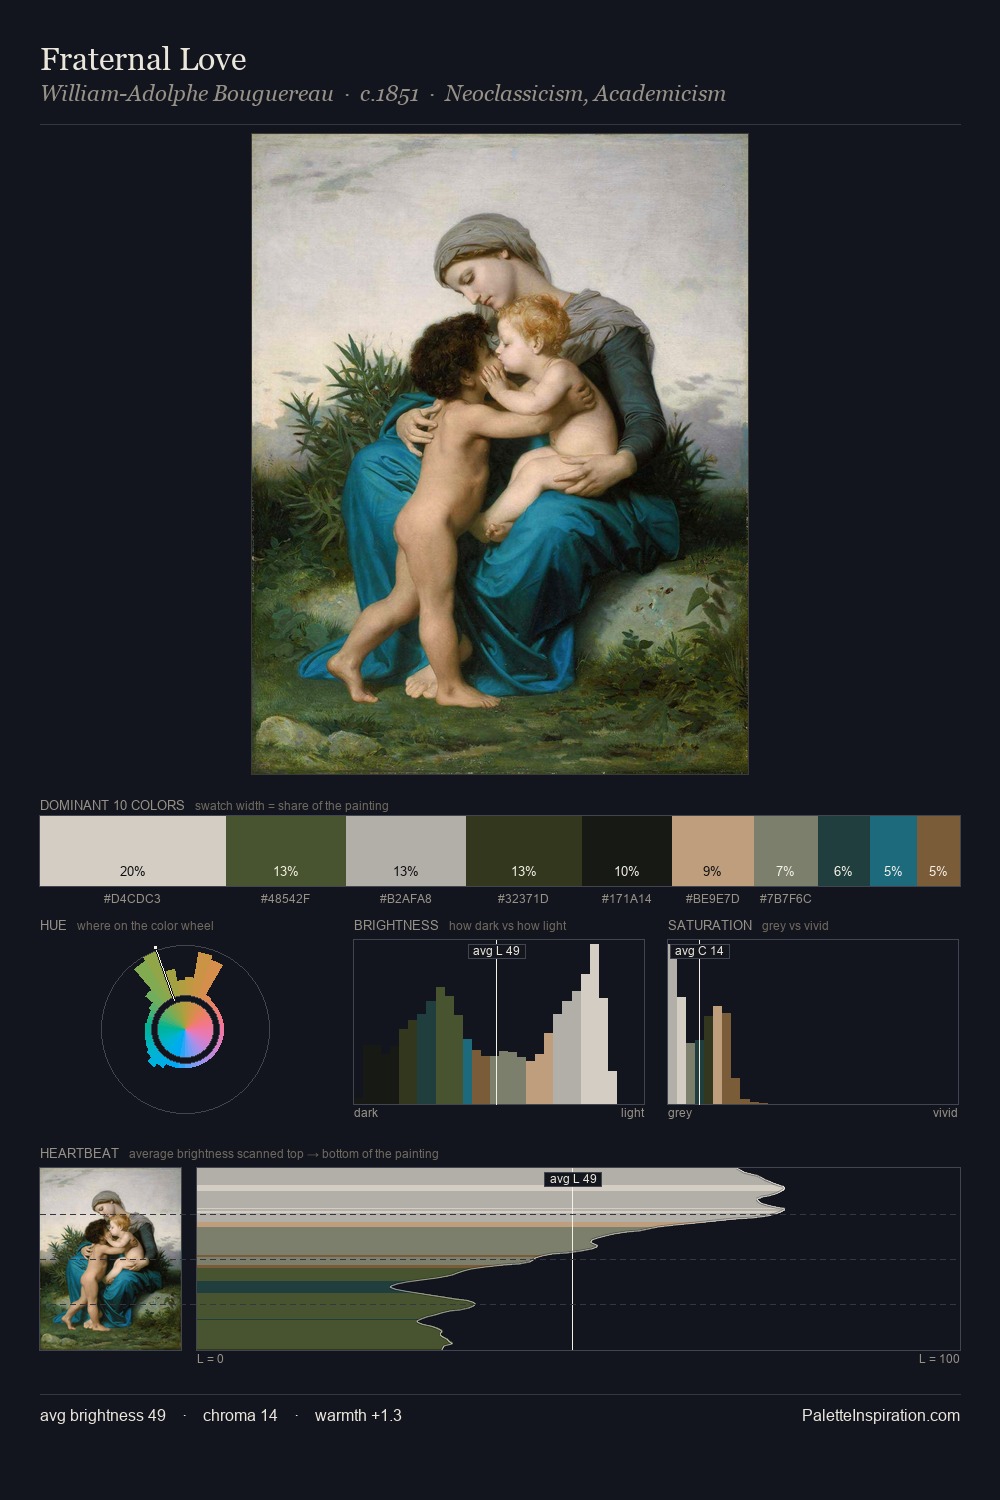Click the hue color wheel

185,1029
